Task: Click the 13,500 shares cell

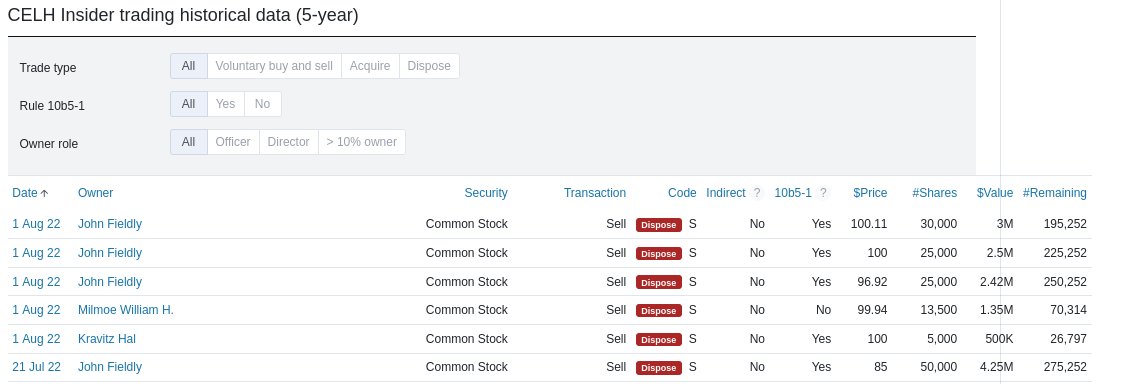Action: pos(939,310)
